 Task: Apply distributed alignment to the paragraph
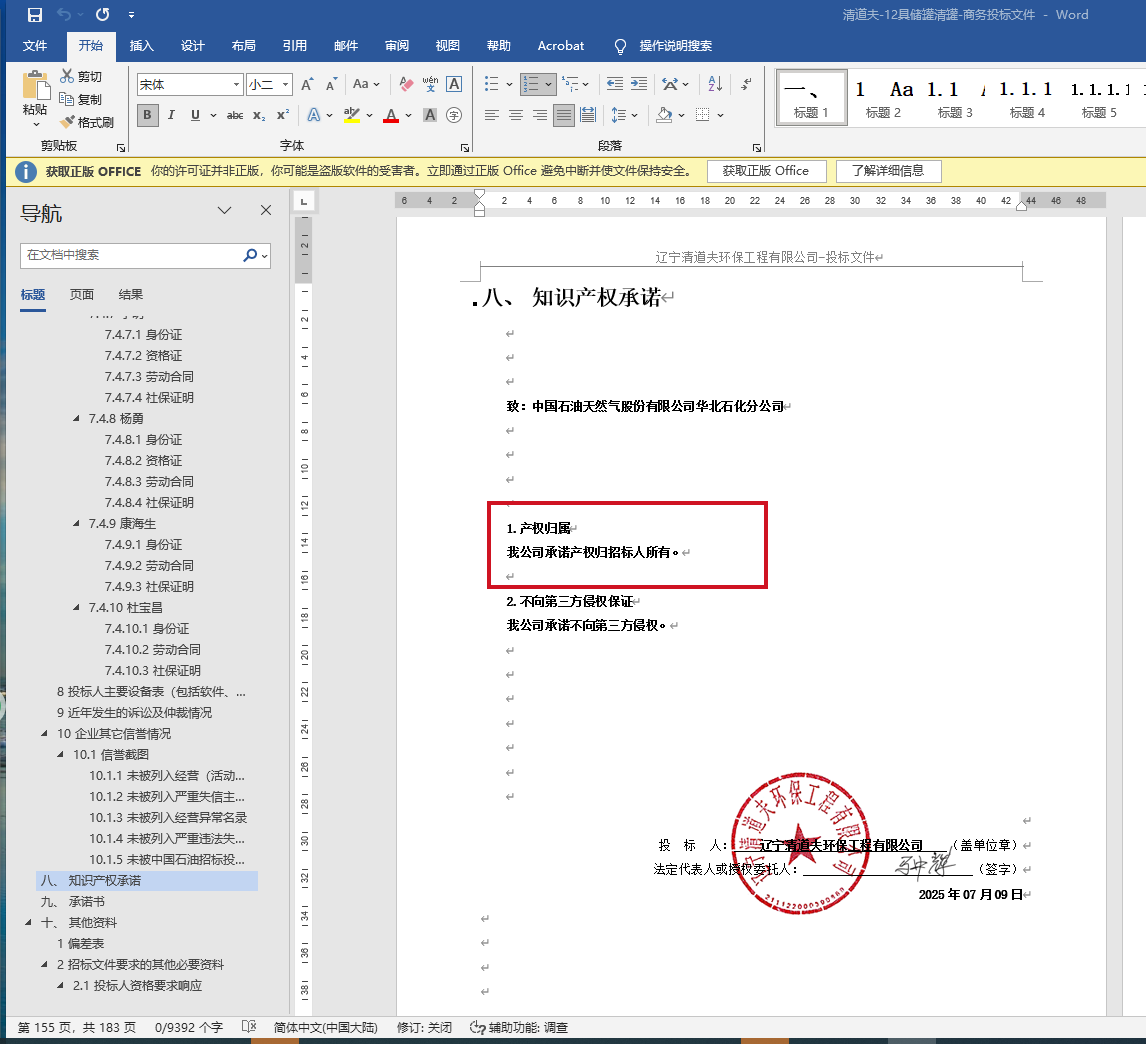pos(588,115)
